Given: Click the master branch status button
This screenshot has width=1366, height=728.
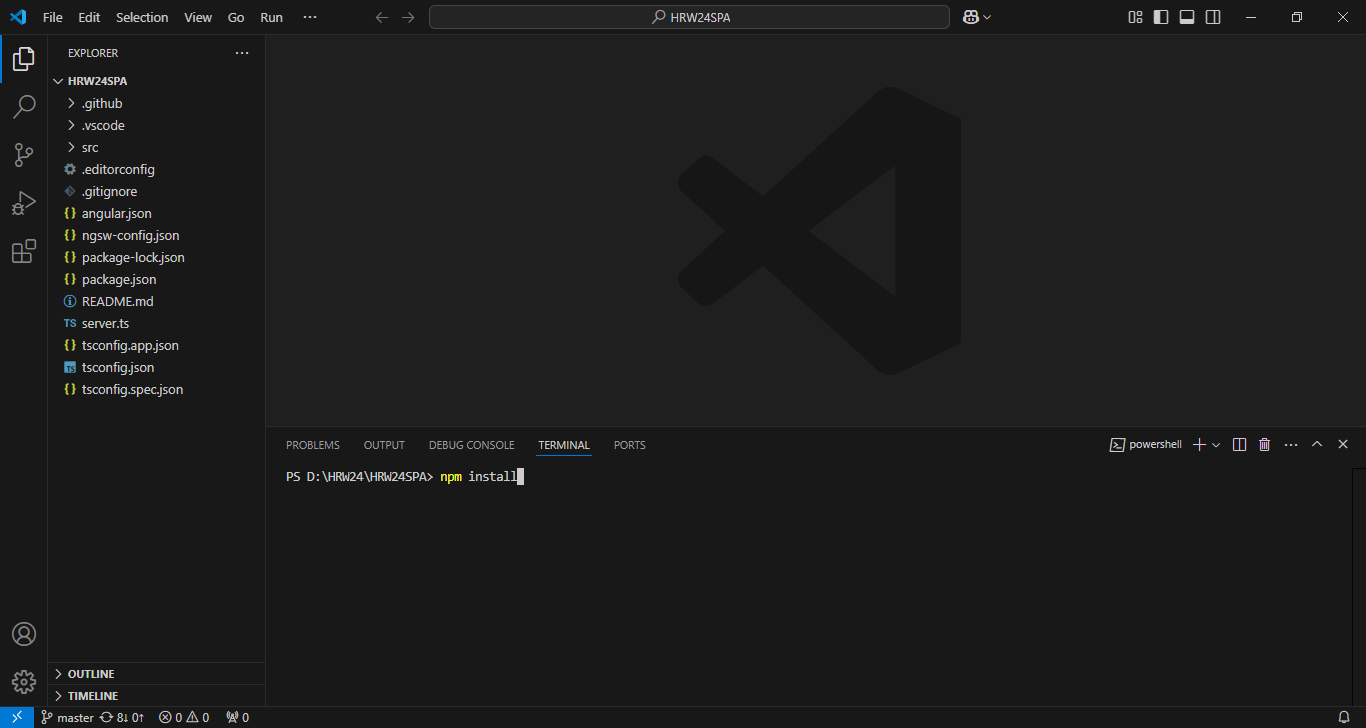Looking at the screenshot, I should (67, 717).
